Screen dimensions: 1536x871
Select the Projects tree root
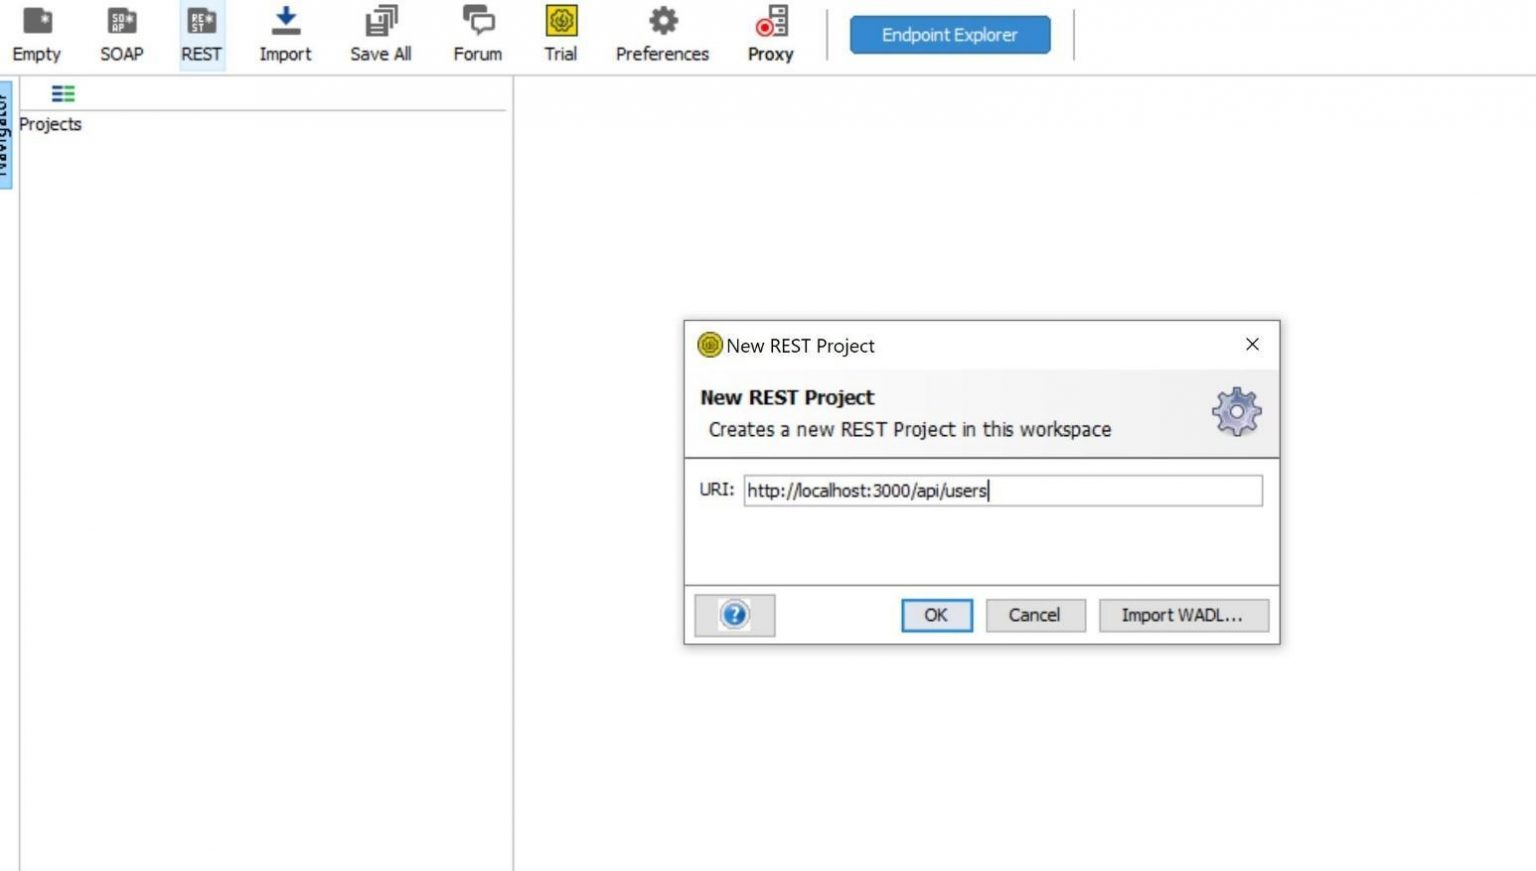50,124
